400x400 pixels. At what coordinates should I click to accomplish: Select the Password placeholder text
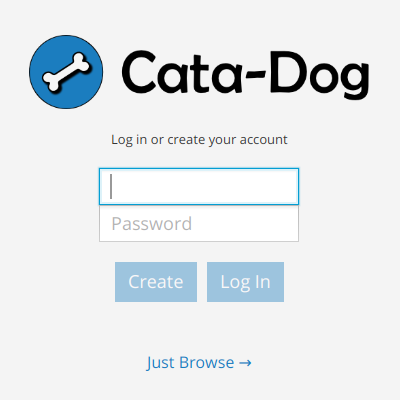[152, 224]
